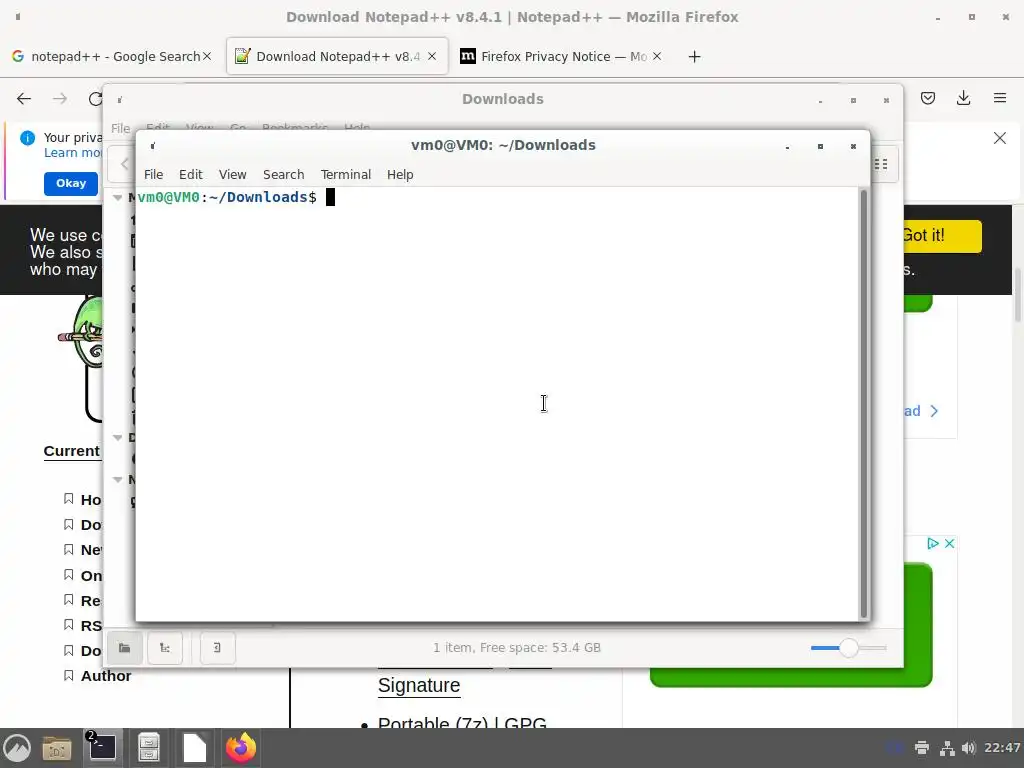This screenshot has width=1024, height=768.
Task: Click the Got it! cookie button
Action: tap(942, 236)
